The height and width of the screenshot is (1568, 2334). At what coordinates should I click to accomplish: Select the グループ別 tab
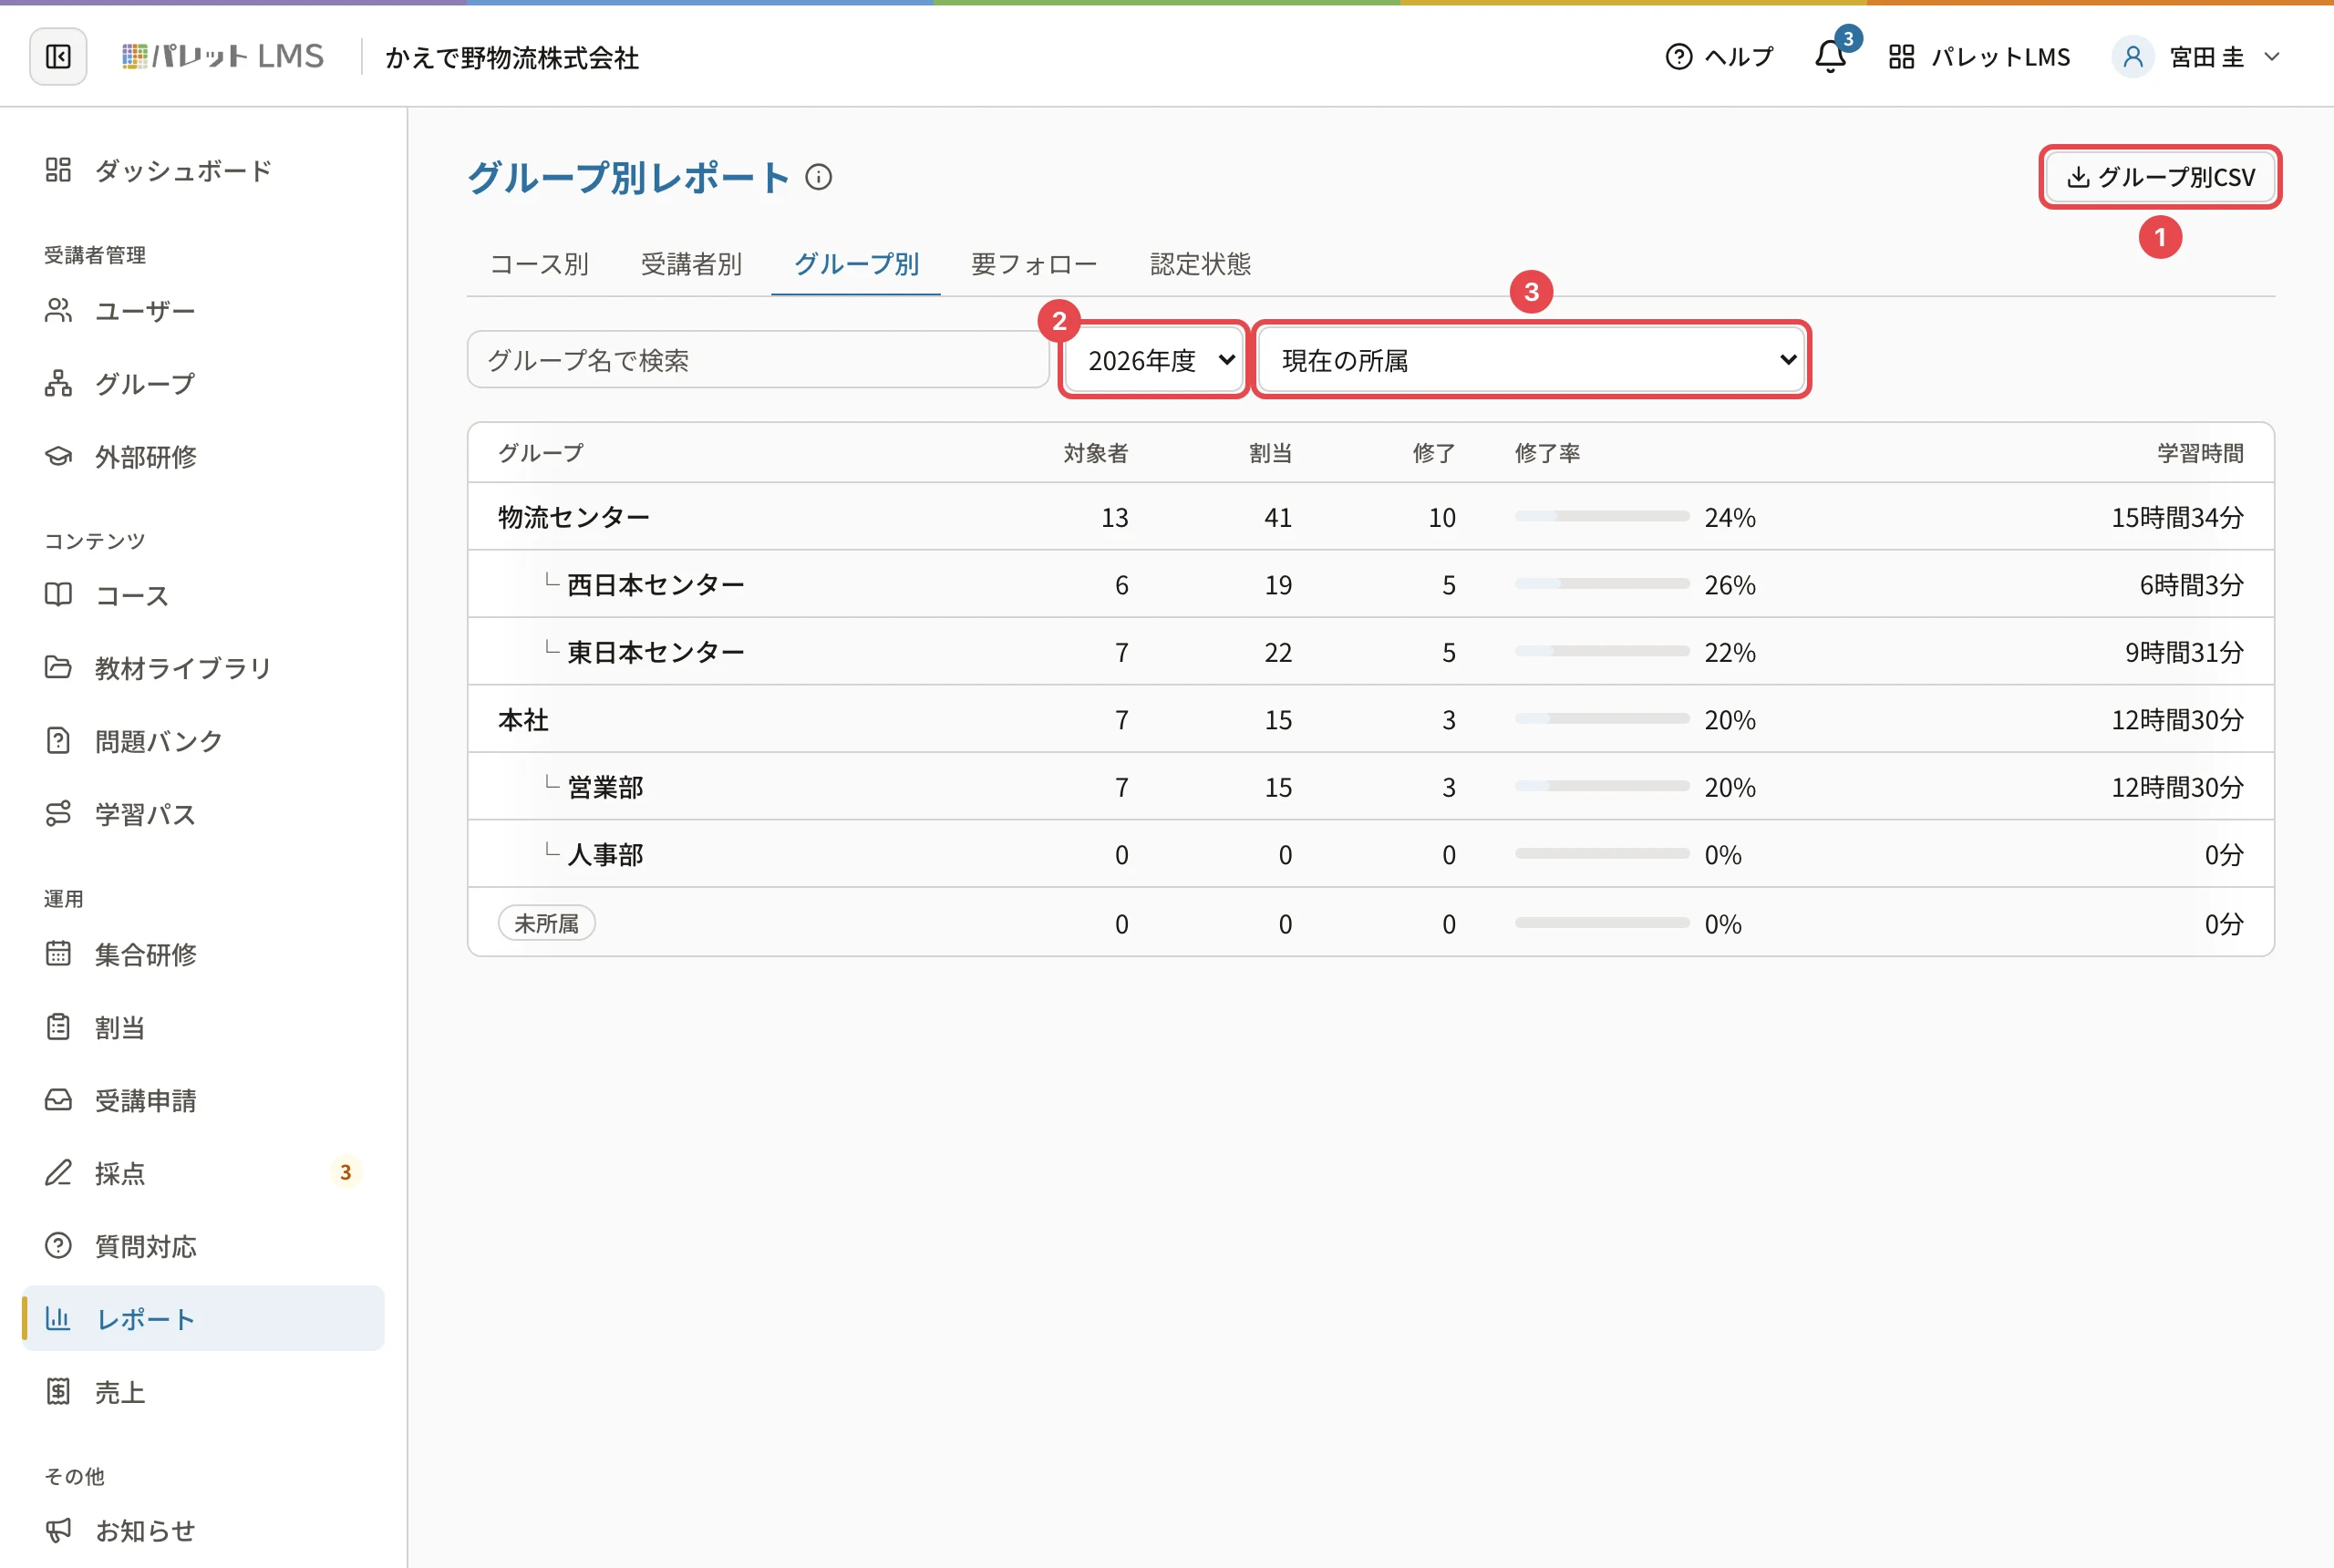(856, 264)
